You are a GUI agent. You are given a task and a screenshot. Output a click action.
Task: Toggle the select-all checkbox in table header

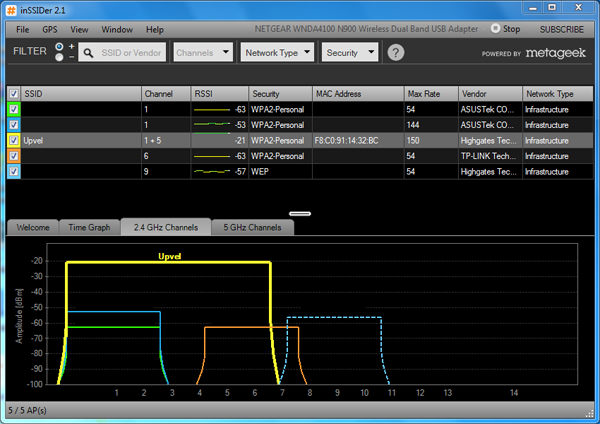click(x=13, y=93)
